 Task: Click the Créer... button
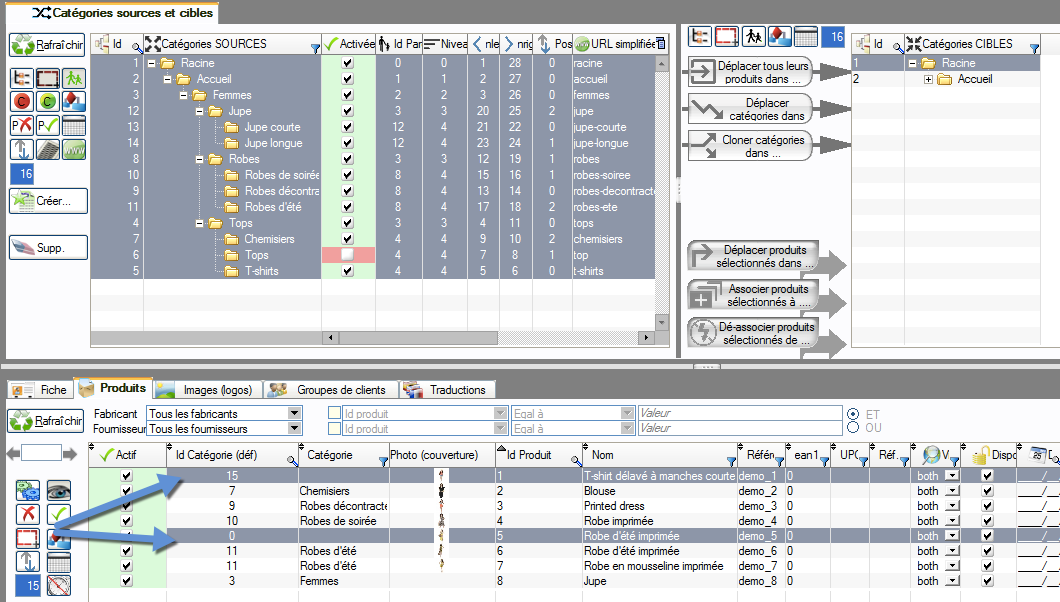[x=48, y=201]
